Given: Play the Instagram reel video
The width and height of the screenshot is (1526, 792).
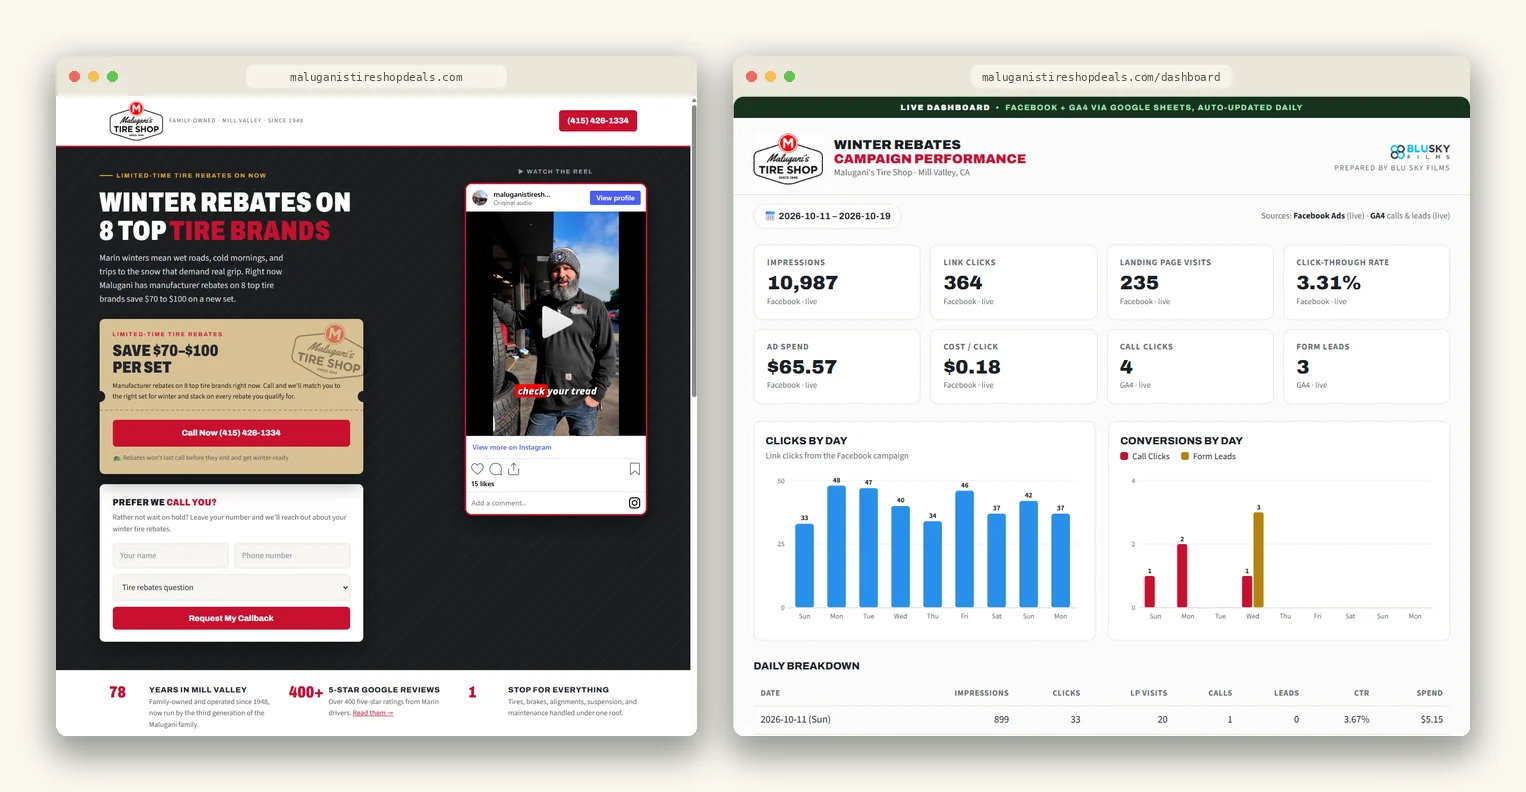Looking at the screenshot, I should click(556, 322).
